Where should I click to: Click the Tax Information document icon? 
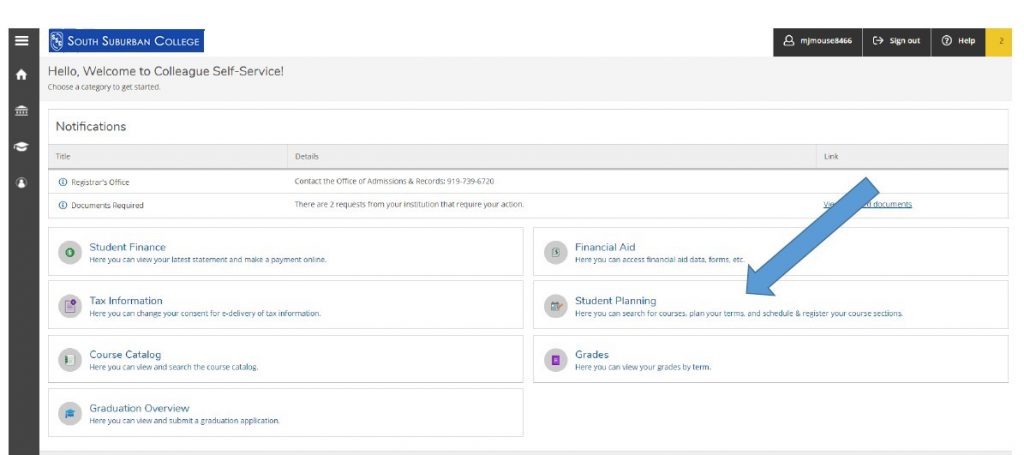point(70,306)
